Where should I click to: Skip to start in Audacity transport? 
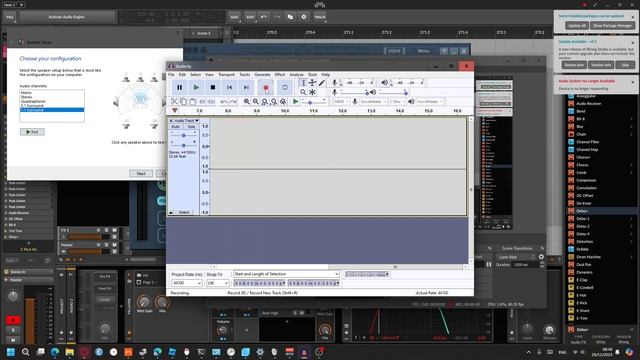tap(229, 87)
